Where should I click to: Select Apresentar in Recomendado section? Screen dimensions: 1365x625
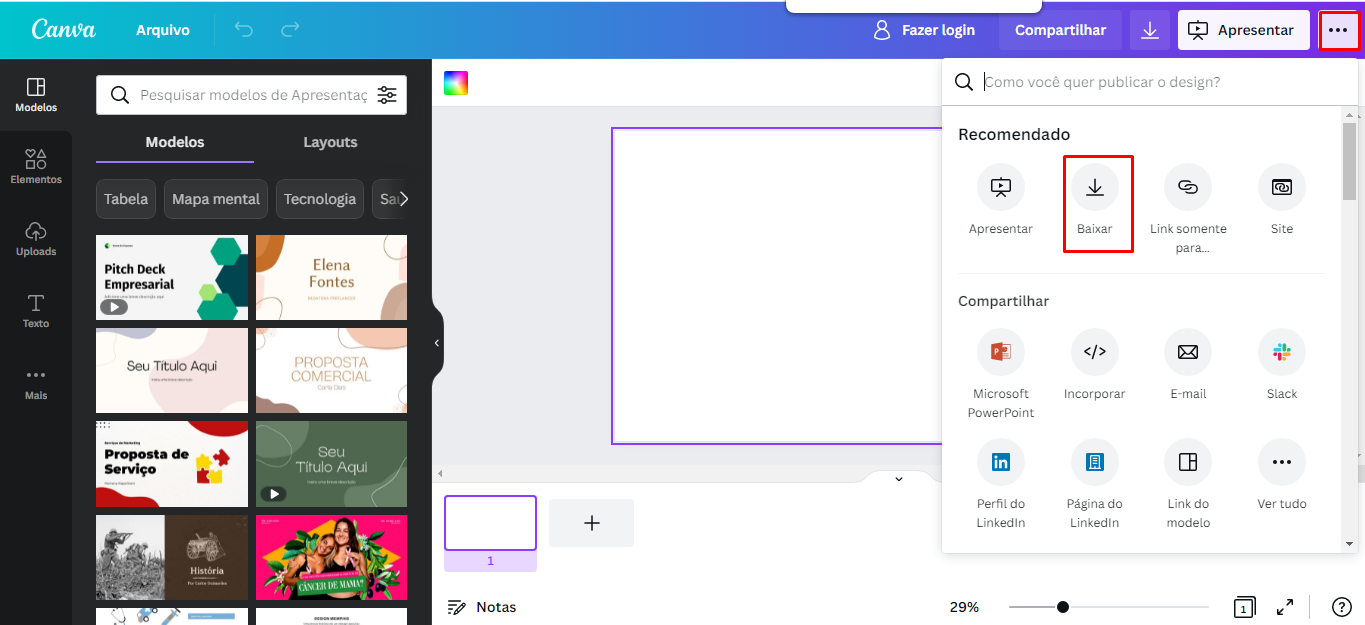tap(1001, 200)
